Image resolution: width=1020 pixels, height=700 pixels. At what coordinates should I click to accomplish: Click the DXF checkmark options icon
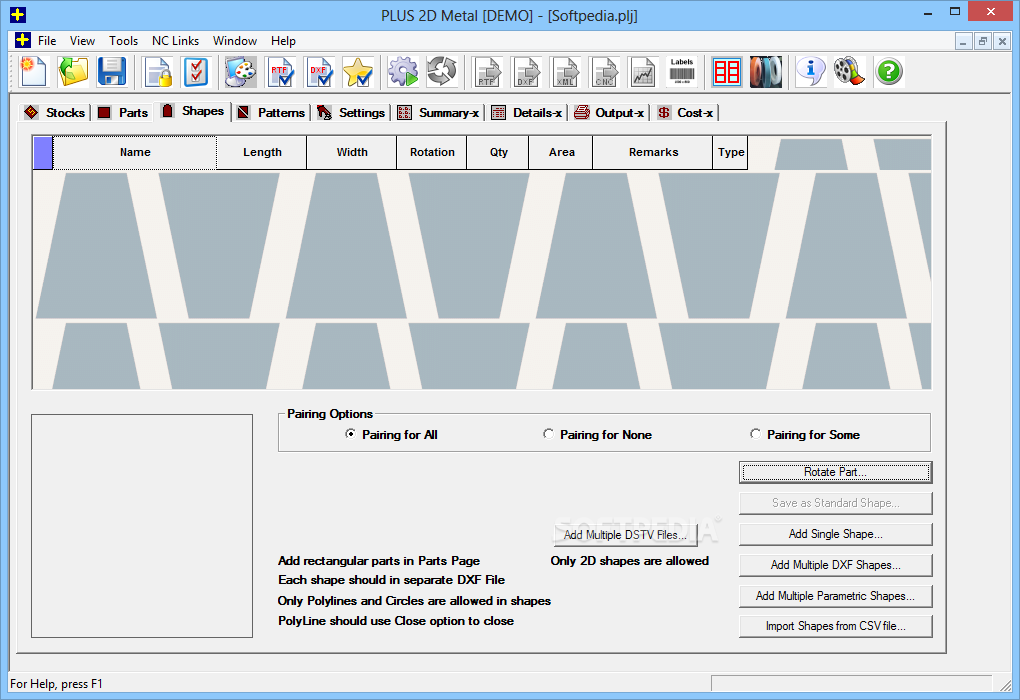[x=319, y=72]
